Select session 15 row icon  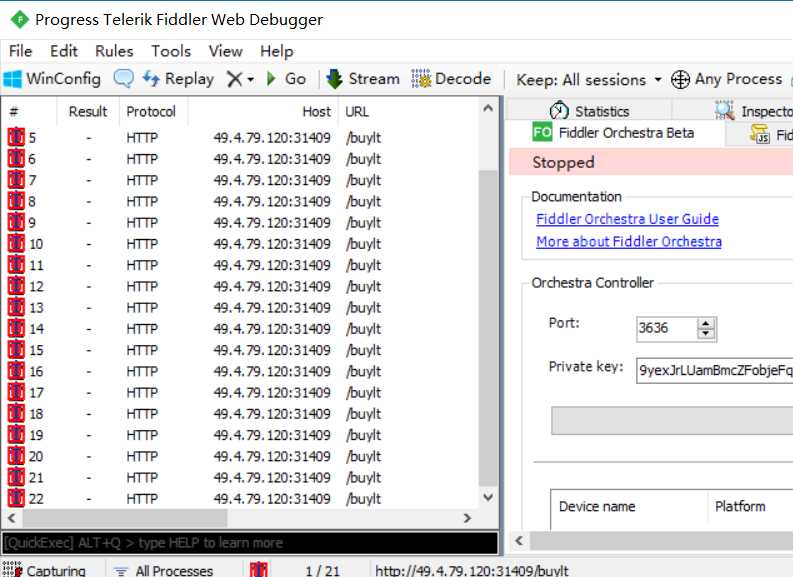[x=16, y=350]
